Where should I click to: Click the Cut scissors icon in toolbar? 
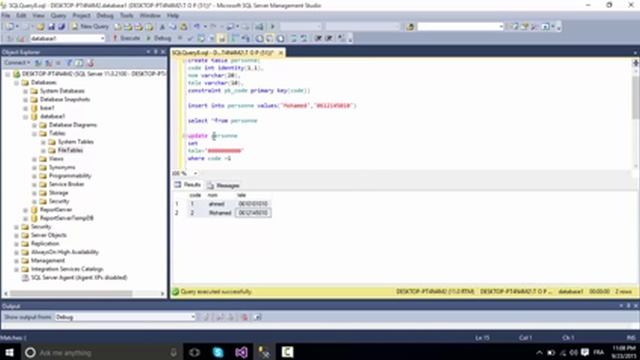tap(162, 27)
